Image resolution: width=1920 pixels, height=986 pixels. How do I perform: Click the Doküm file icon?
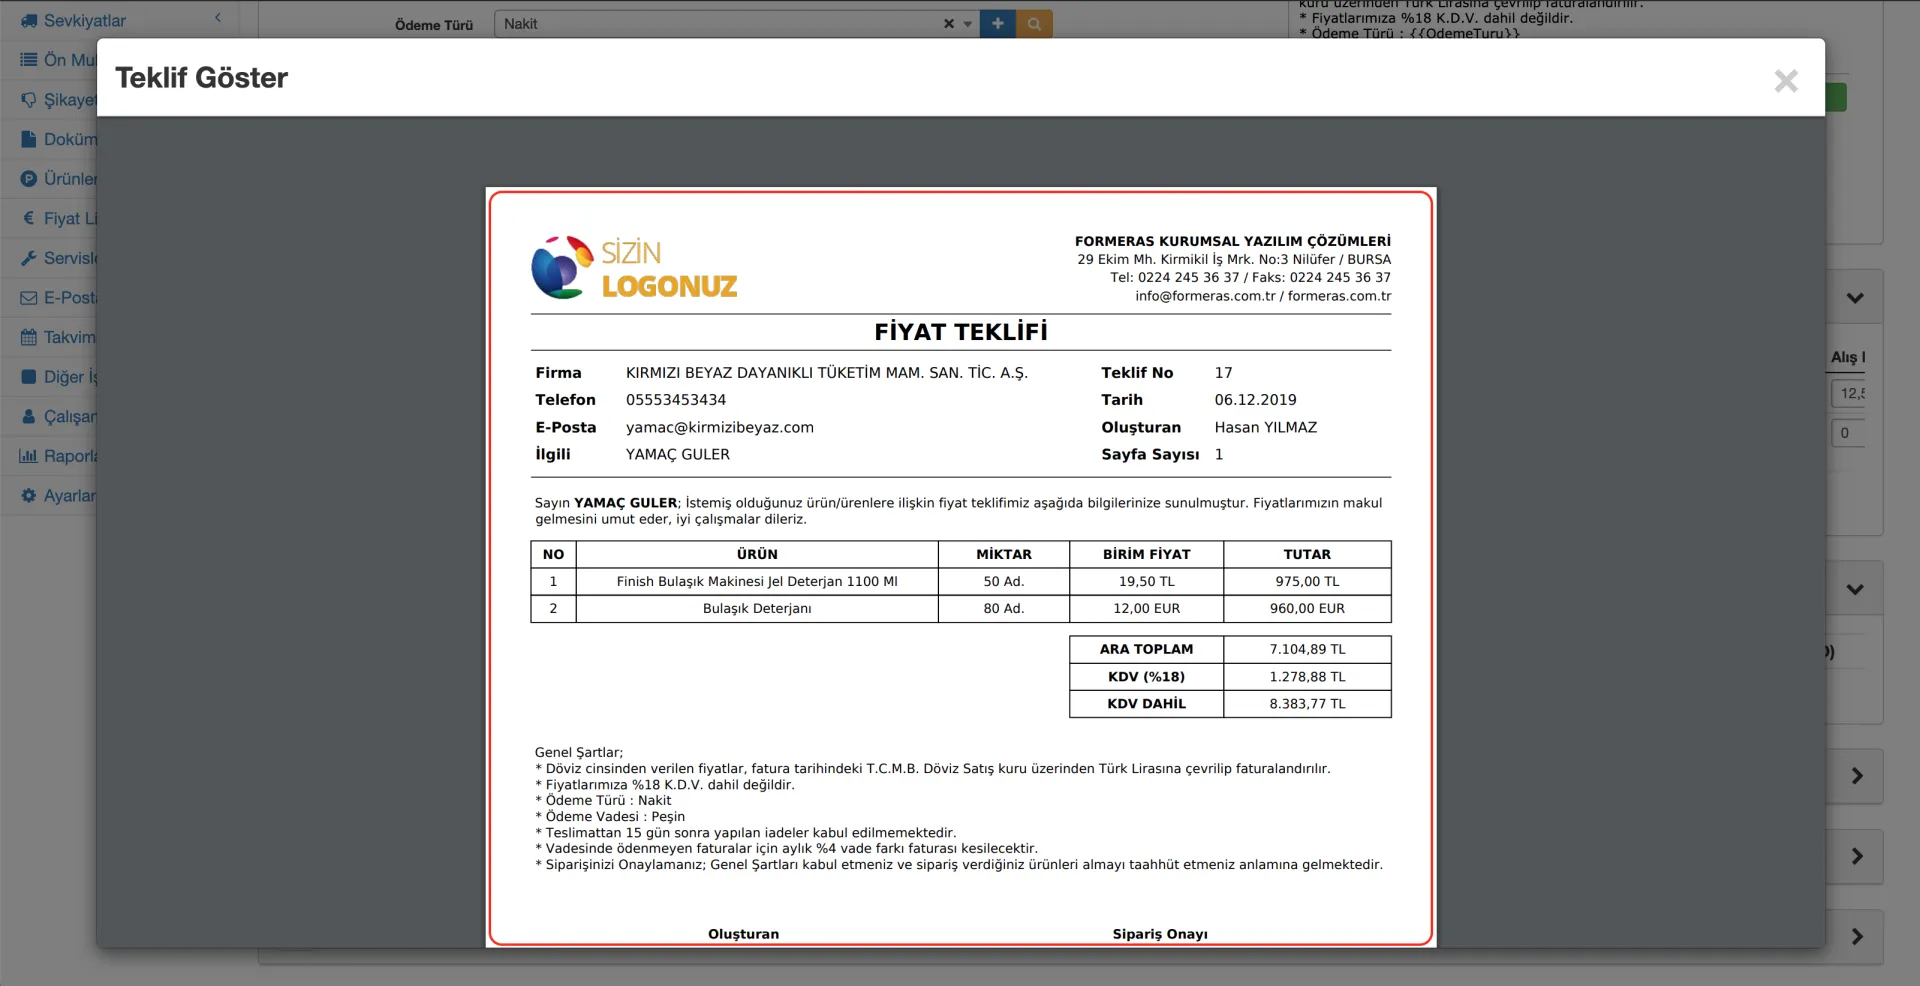(29, 139)
